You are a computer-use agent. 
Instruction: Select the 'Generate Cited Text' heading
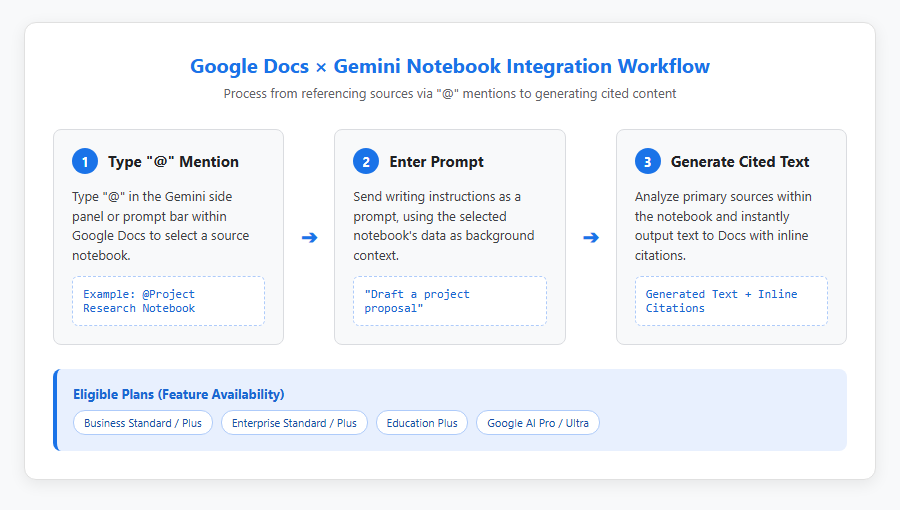coord(740,162)
